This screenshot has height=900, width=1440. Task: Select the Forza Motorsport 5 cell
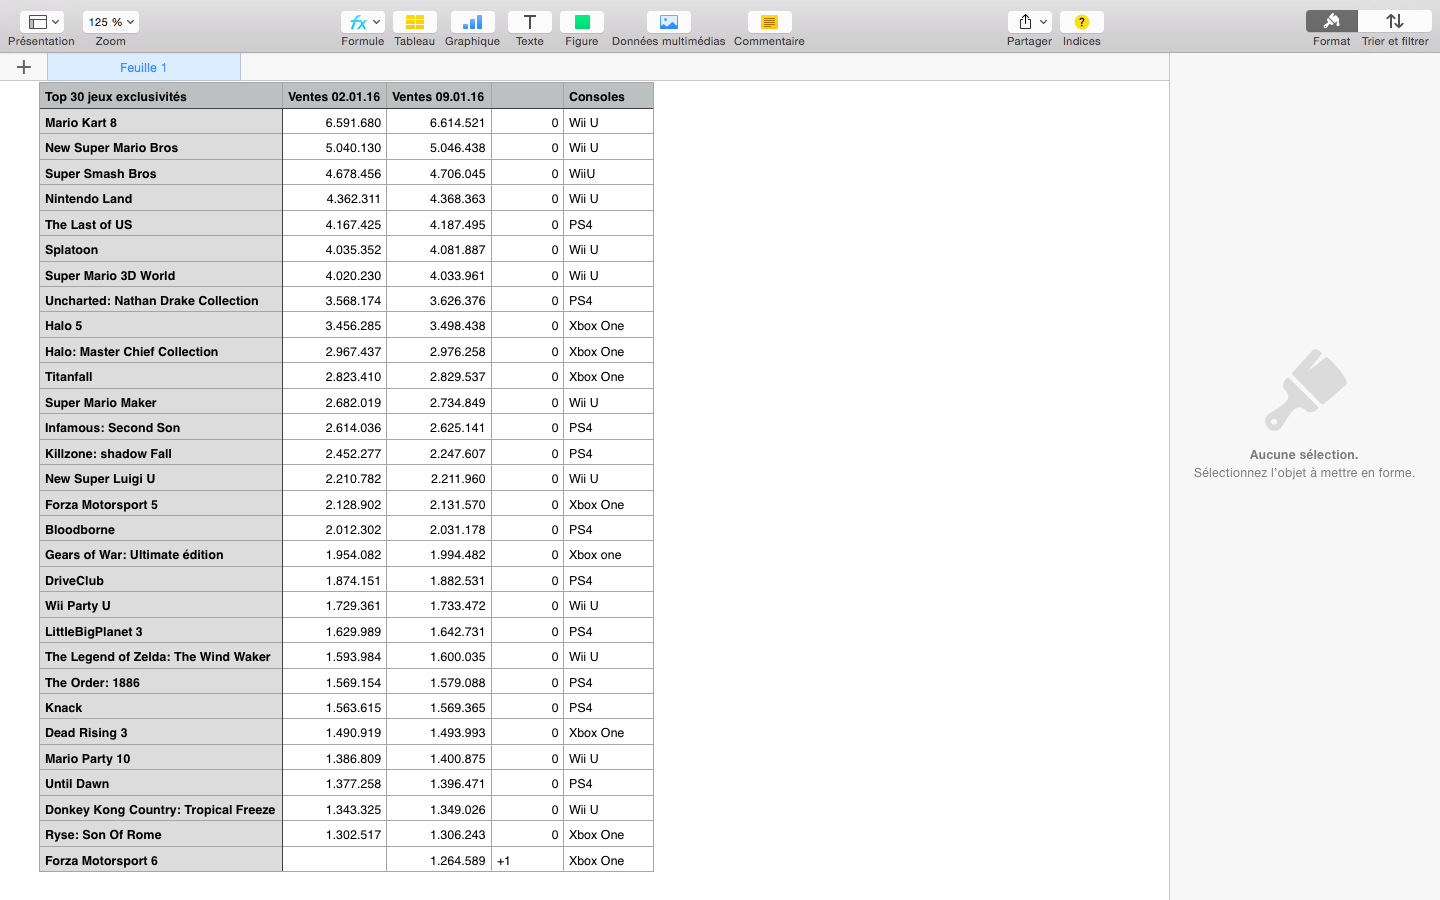coord(161,504)
